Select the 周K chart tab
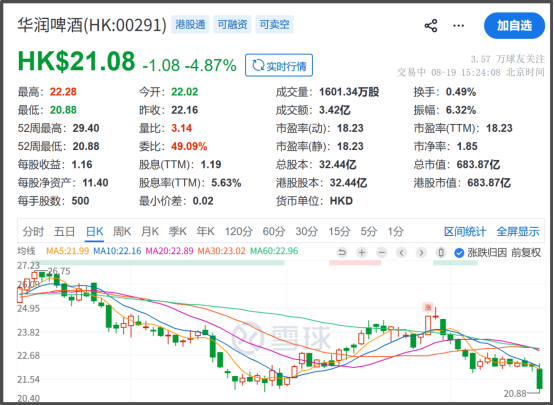This screenshot has width=554, height=405. [122, 231]
